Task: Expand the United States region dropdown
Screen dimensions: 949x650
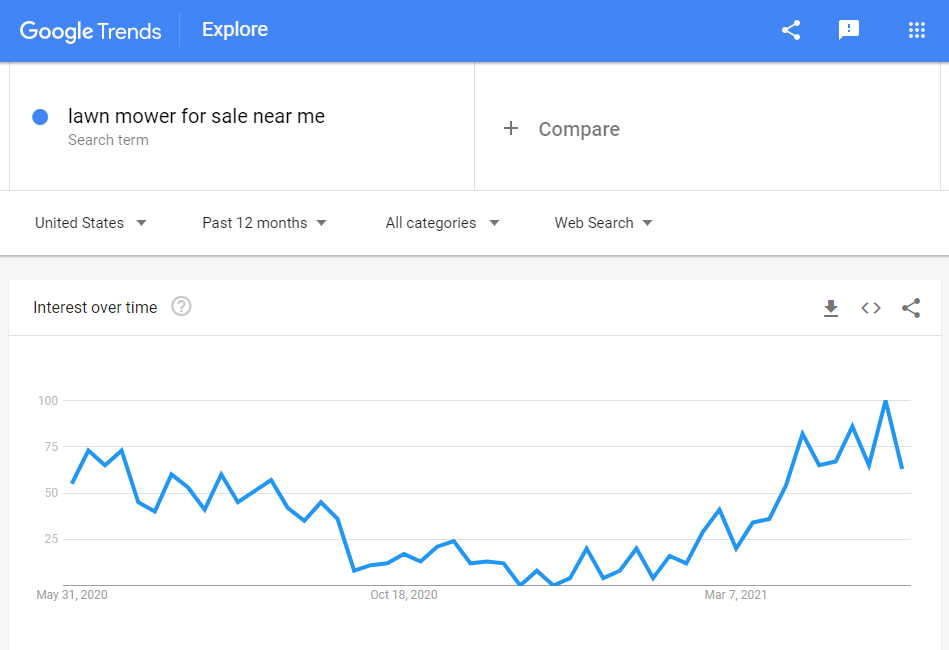Action: click(91, 223)
